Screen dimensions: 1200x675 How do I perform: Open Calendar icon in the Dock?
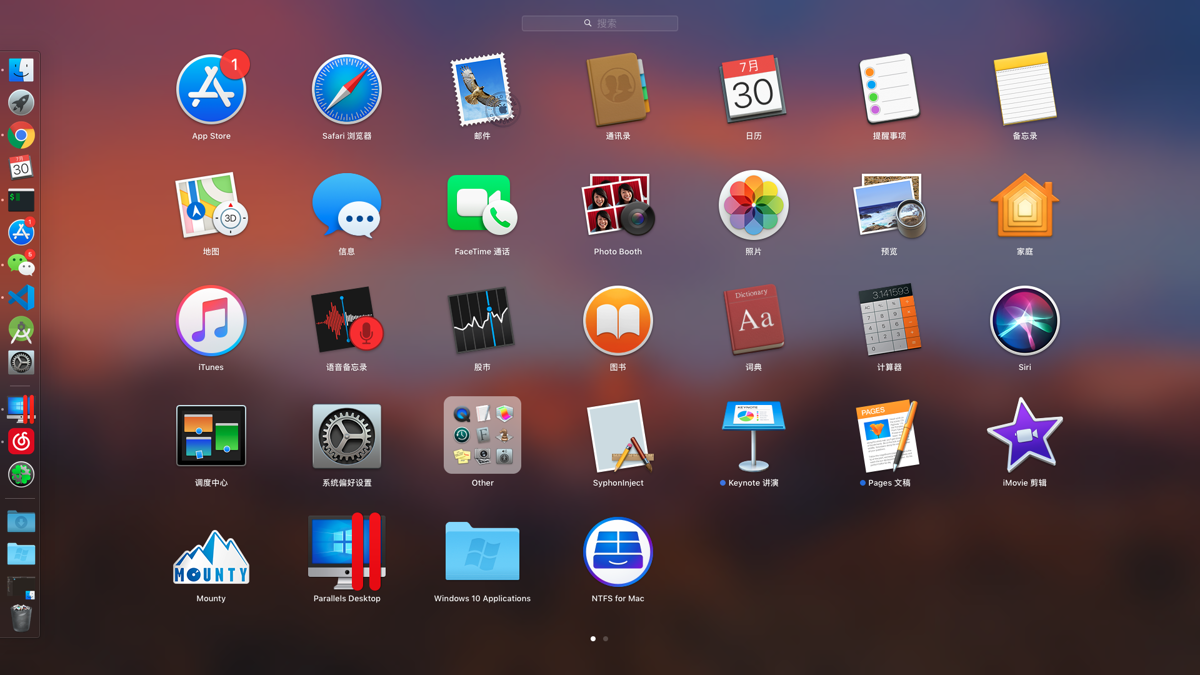point(21,167)
